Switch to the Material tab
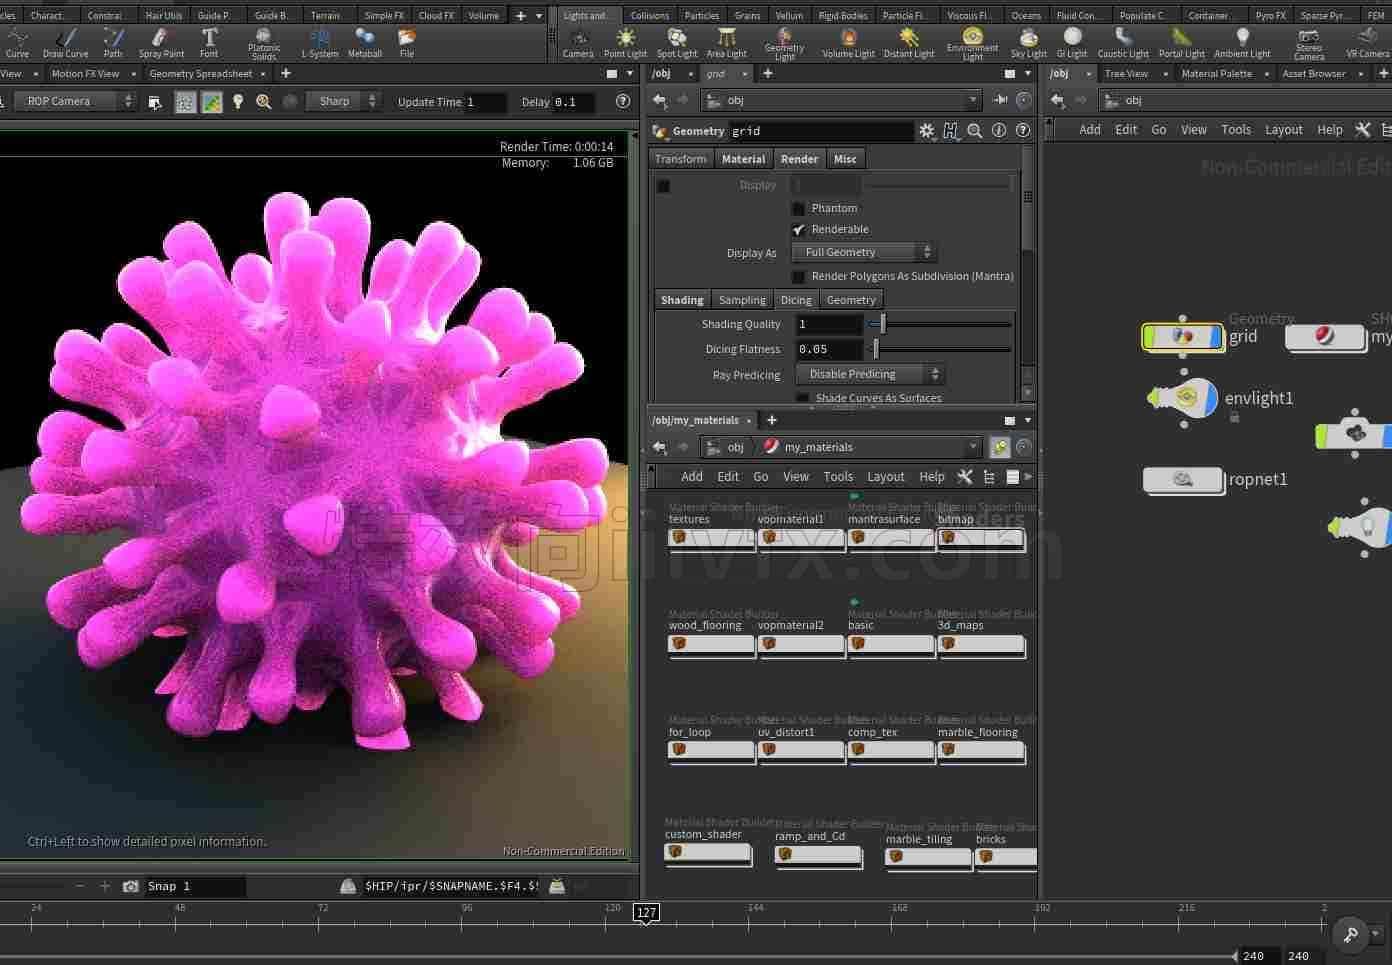This screenshot has width=1392, height=965. (743, 159)
